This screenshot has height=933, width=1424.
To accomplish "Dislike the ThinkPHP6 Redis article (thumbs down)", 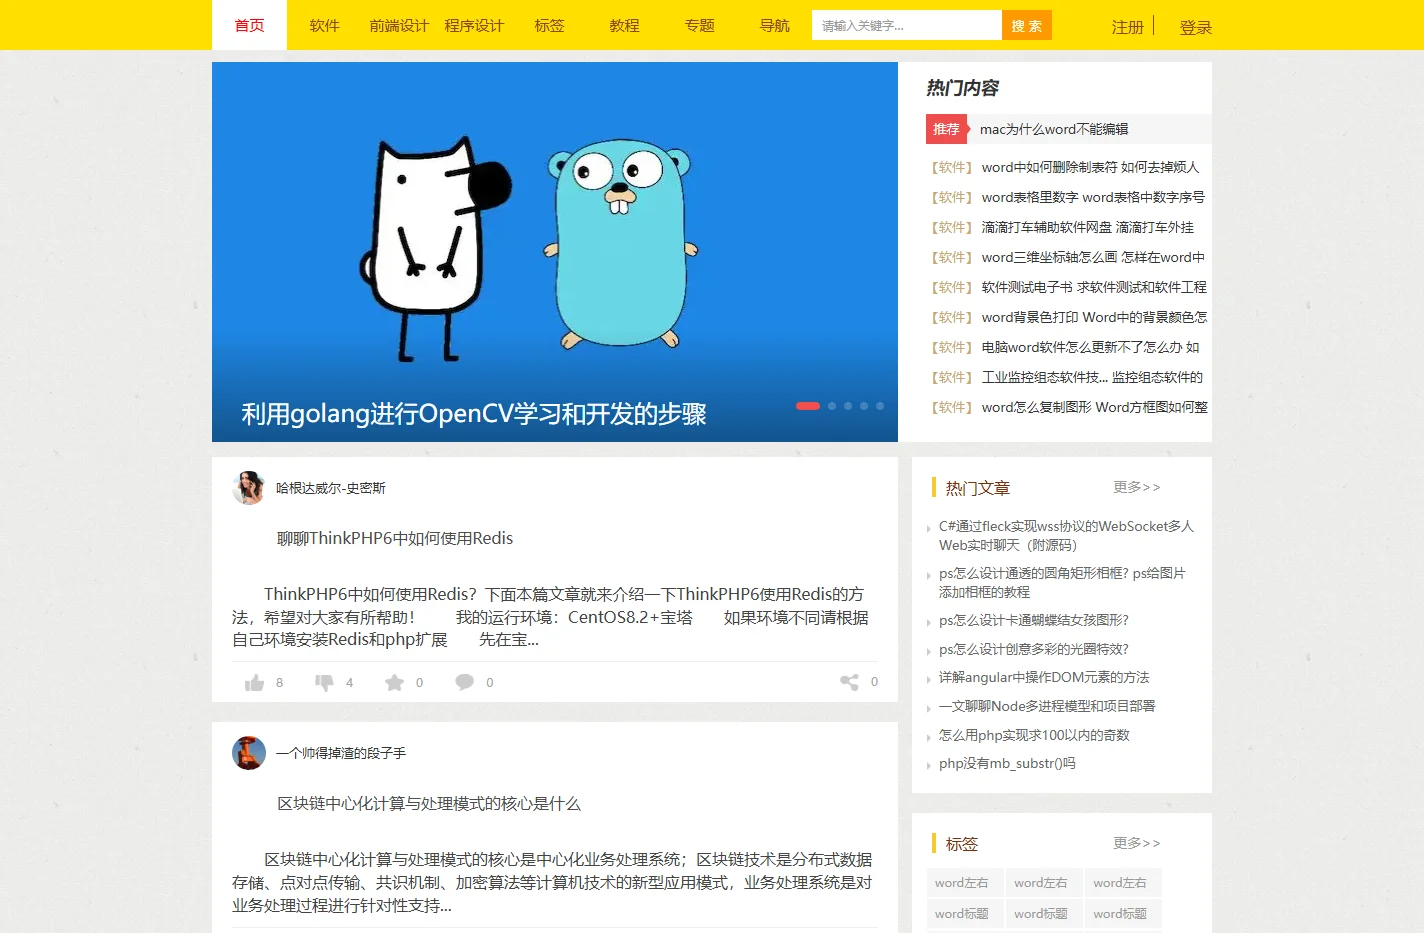I will point(325,682).
